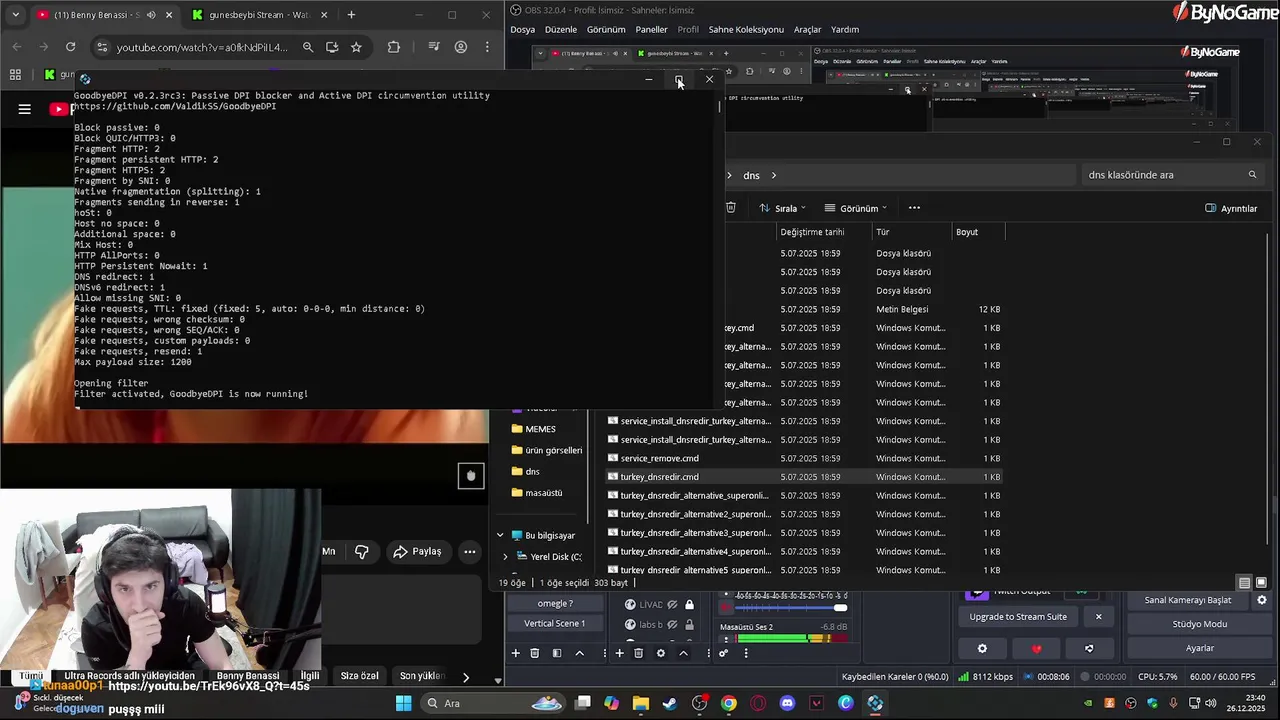Toggle the Ayrıntılar details pane
This screenshot has width=1280, height=720.
coord(1231,208)
